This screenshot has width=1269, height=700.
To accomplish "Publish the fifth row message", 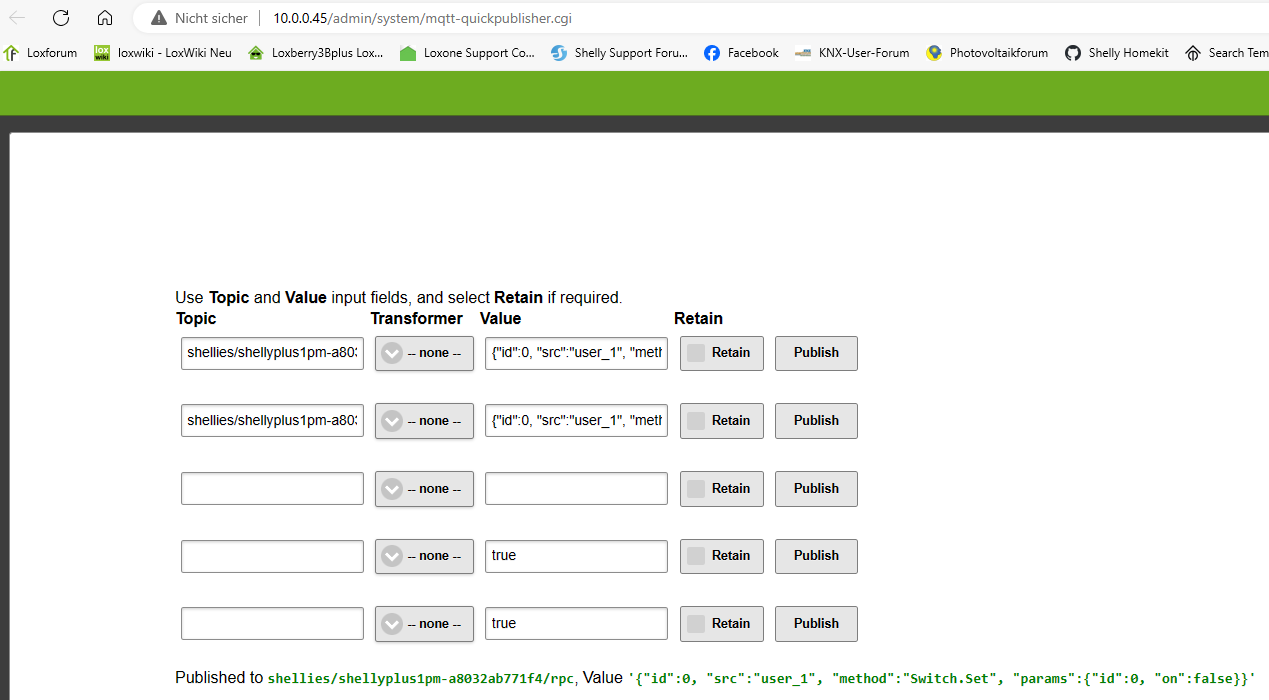I will 816,623.
